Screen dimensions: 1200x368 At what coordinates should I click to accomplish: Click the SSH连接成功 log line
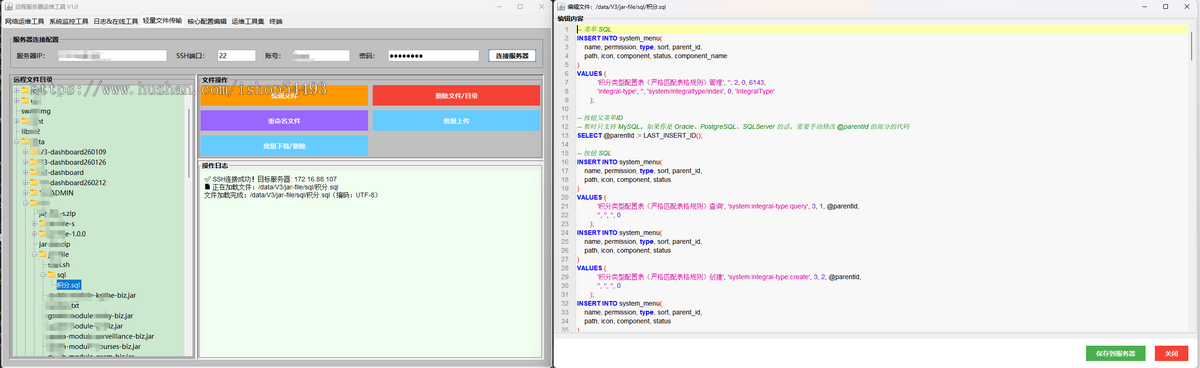[271, 179]
